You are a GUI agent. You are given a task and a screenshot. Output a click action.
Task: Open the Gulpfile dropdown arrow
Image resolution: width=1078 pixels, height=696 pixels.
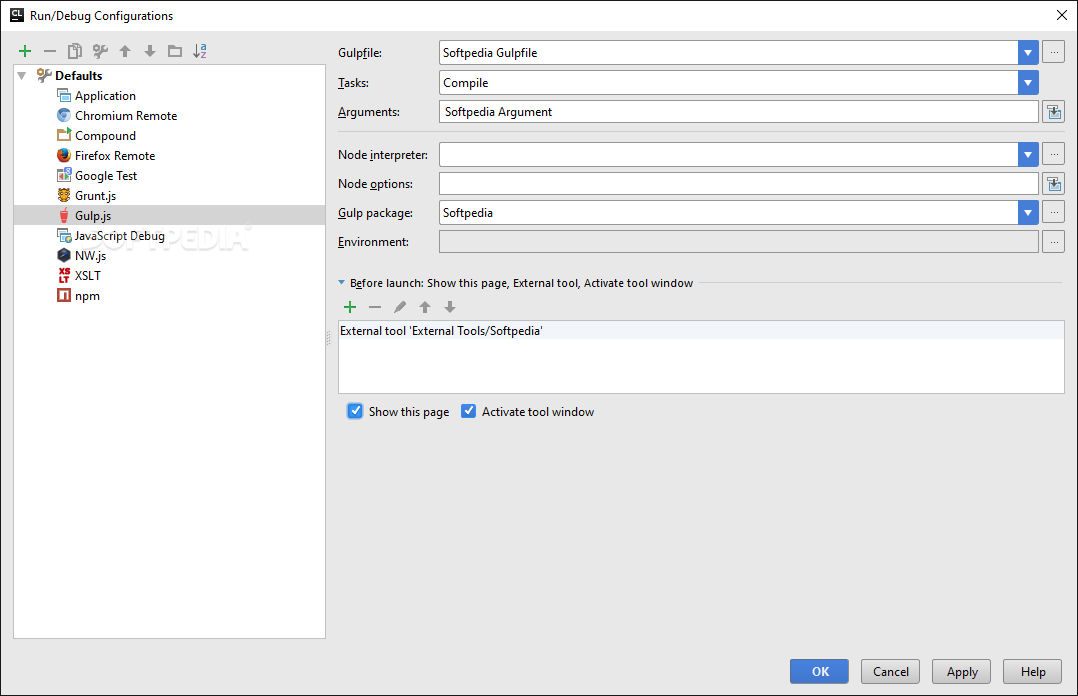point(1028,53)
